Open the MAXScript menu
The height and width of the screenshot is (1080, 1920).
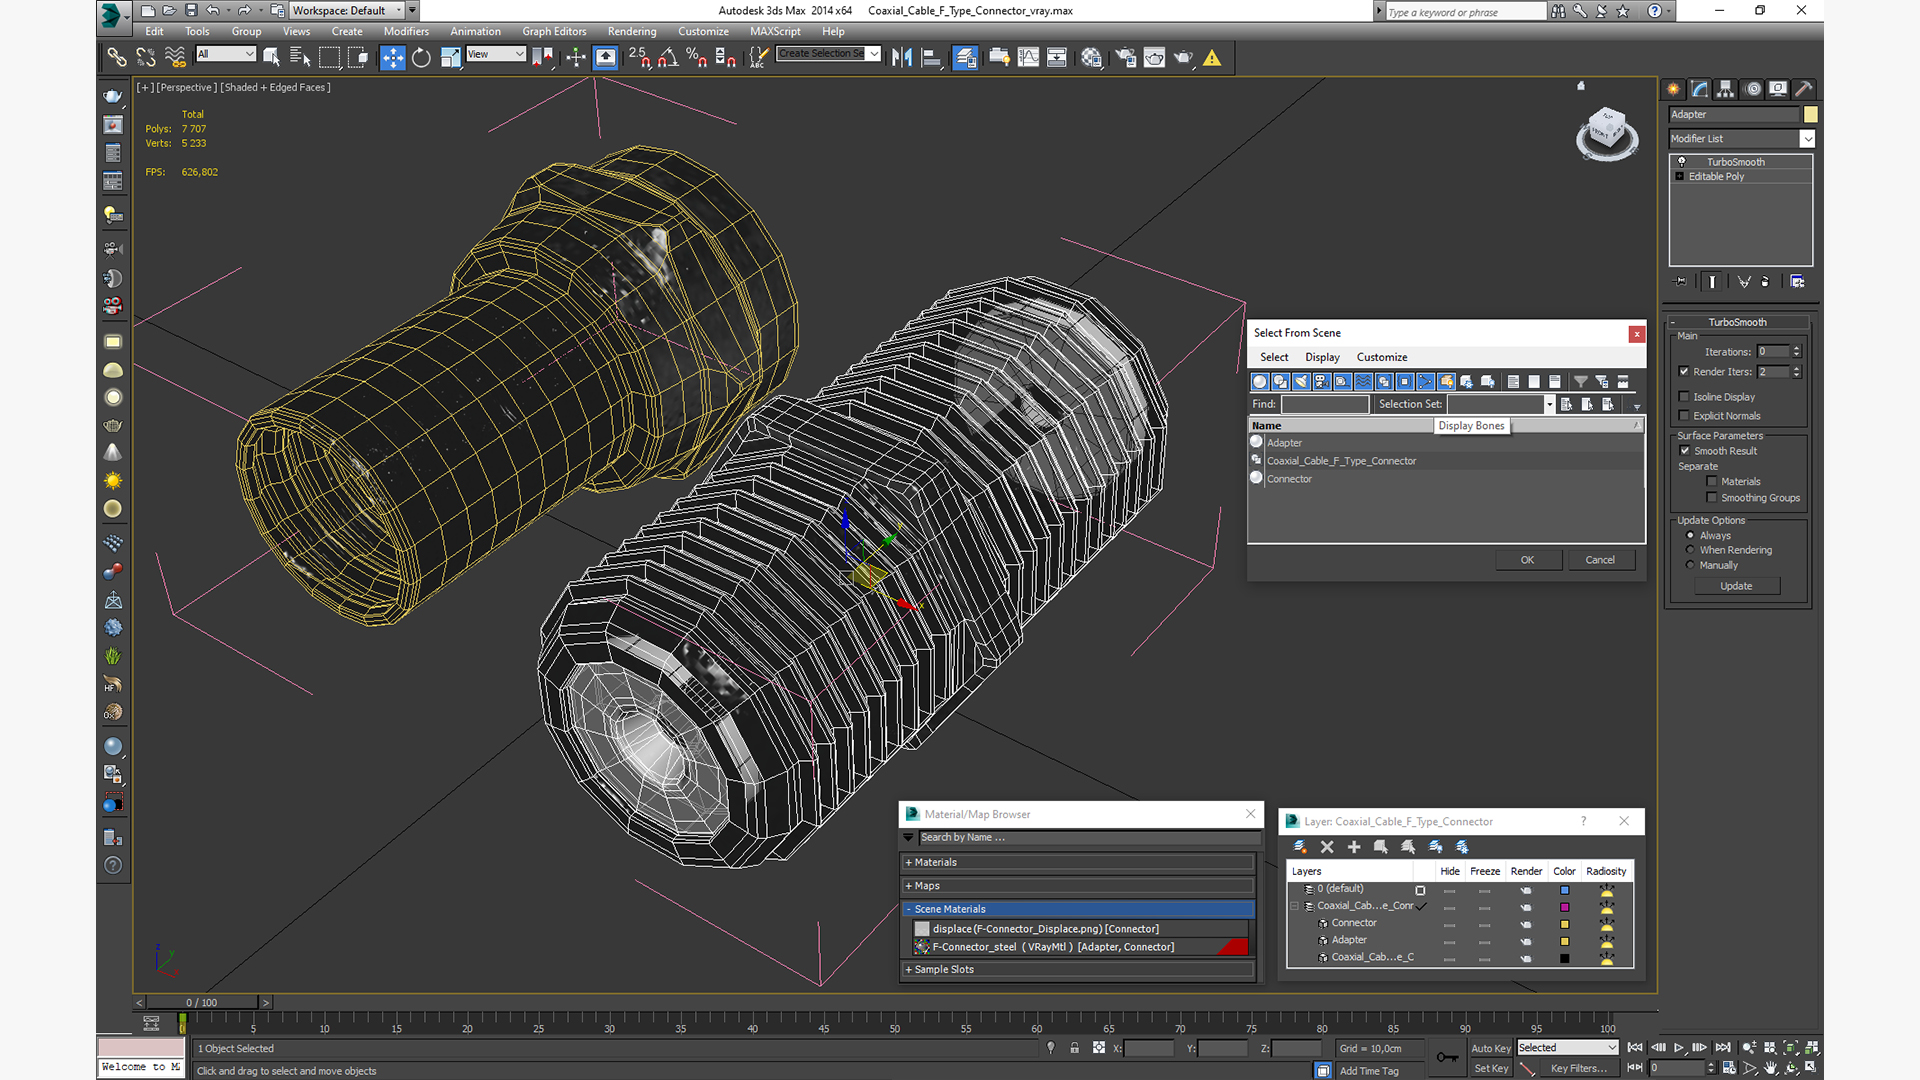pos(775,31)
